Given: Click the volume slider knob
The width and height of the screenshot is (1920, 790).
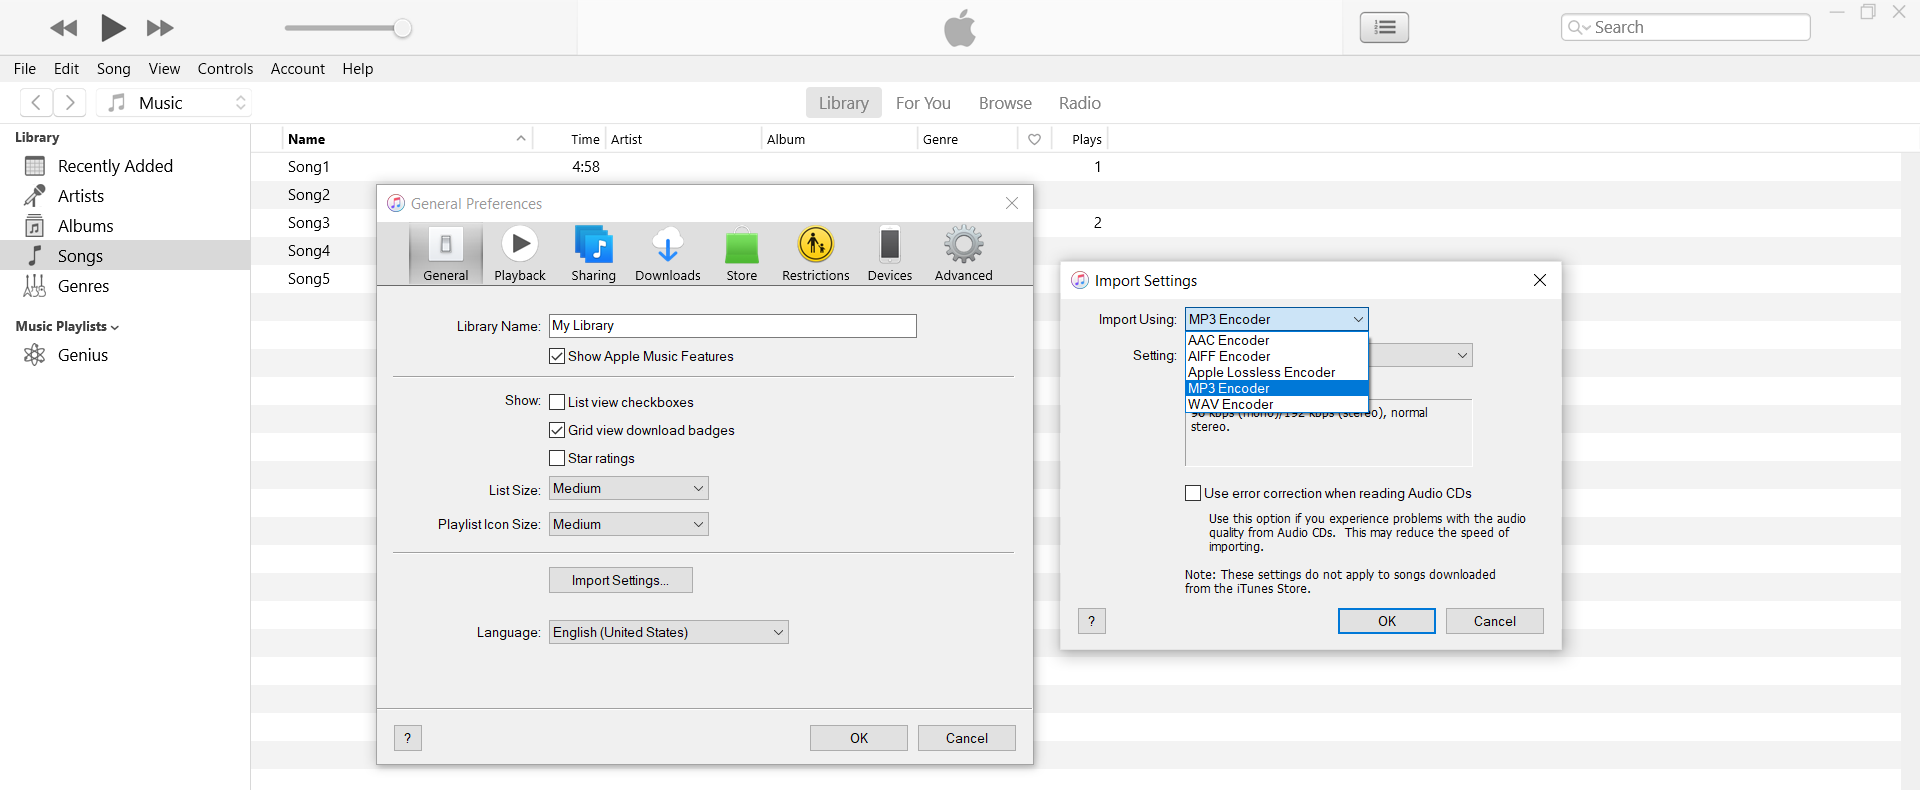Looking at the screenshot, I should pyautogui.click(x=402, y=28).
